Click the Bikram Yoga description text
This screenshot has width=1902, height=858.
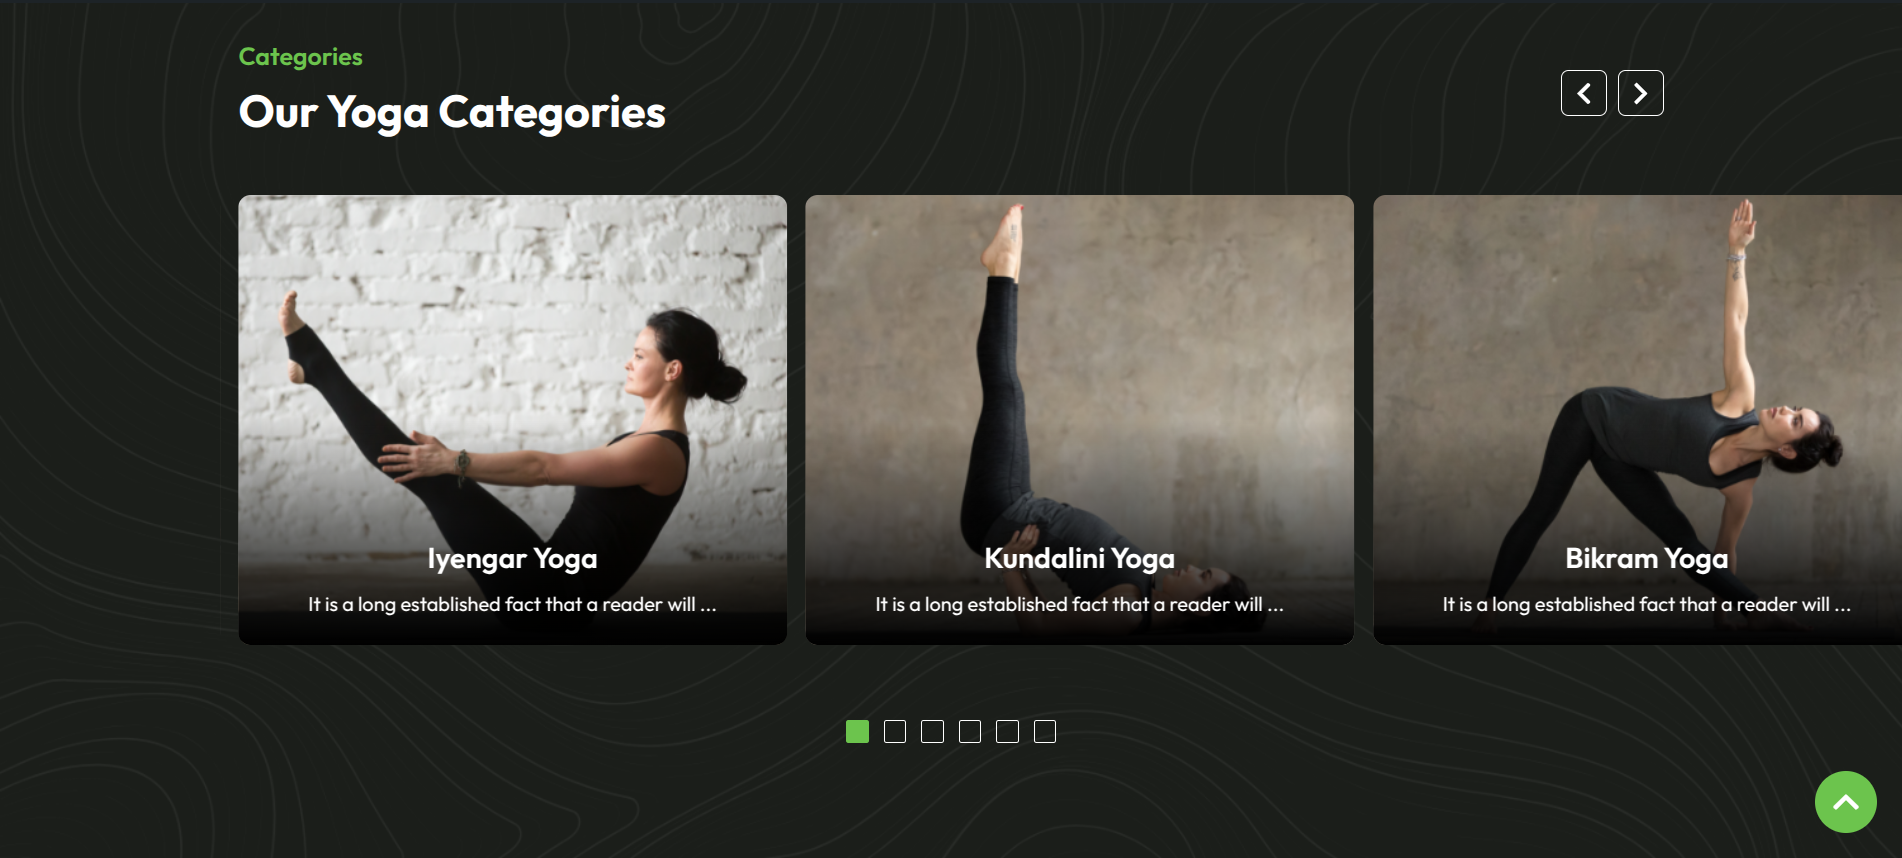pyautogui.click(x=1646, y=604)
